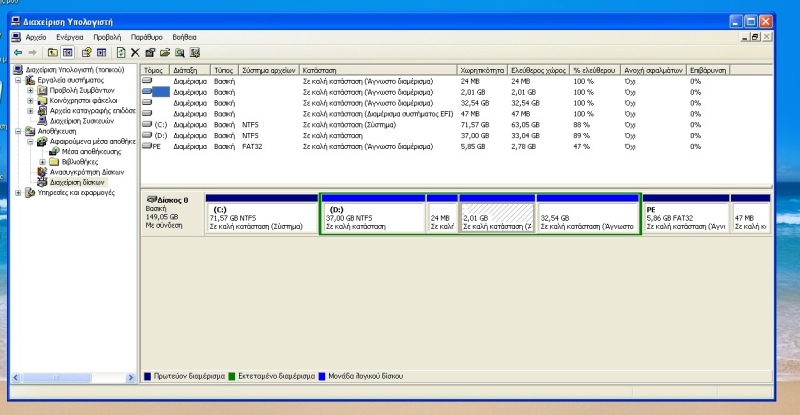Select the Βιβλιοθήκες tree item
Image resolution: width=800 pixels, height=415 pixels.
80,162
